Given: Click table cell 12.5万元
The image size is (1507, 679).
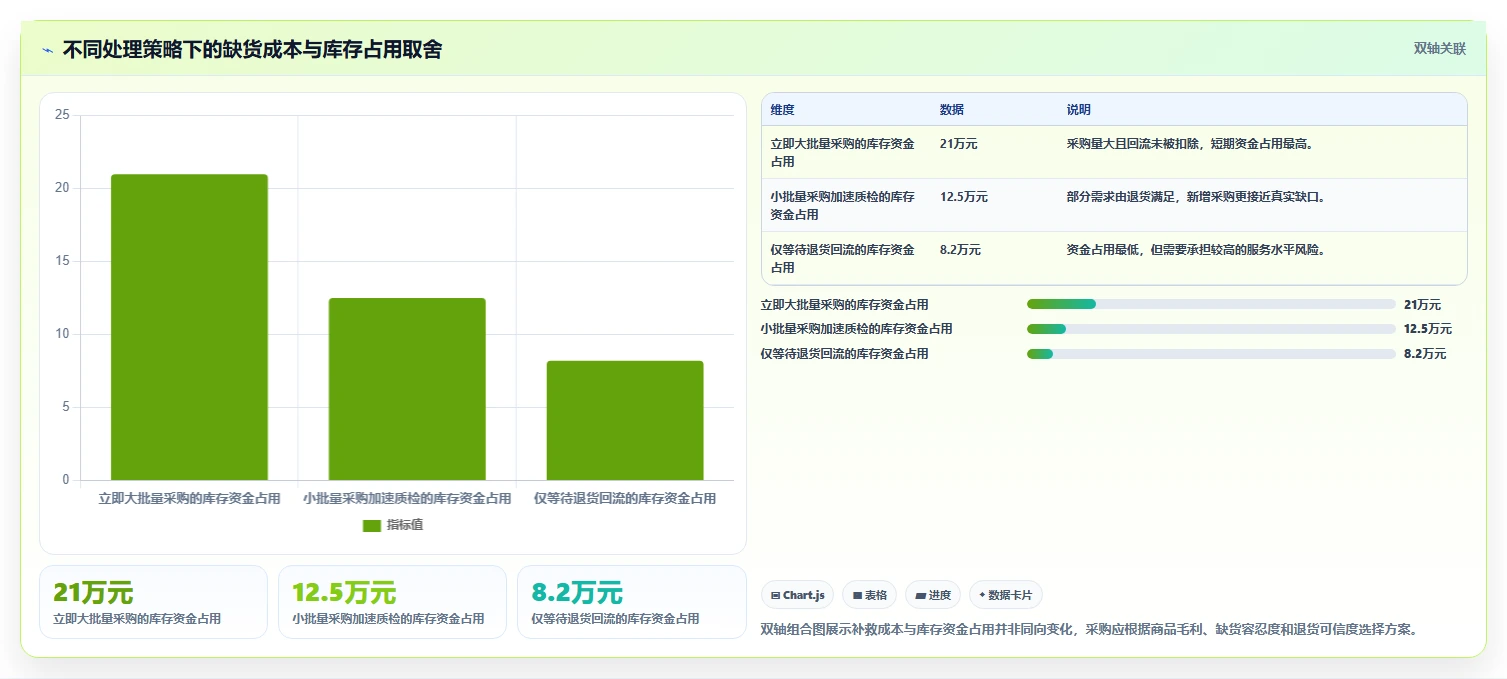Looking at the screenshot, I should click(964, 197).
